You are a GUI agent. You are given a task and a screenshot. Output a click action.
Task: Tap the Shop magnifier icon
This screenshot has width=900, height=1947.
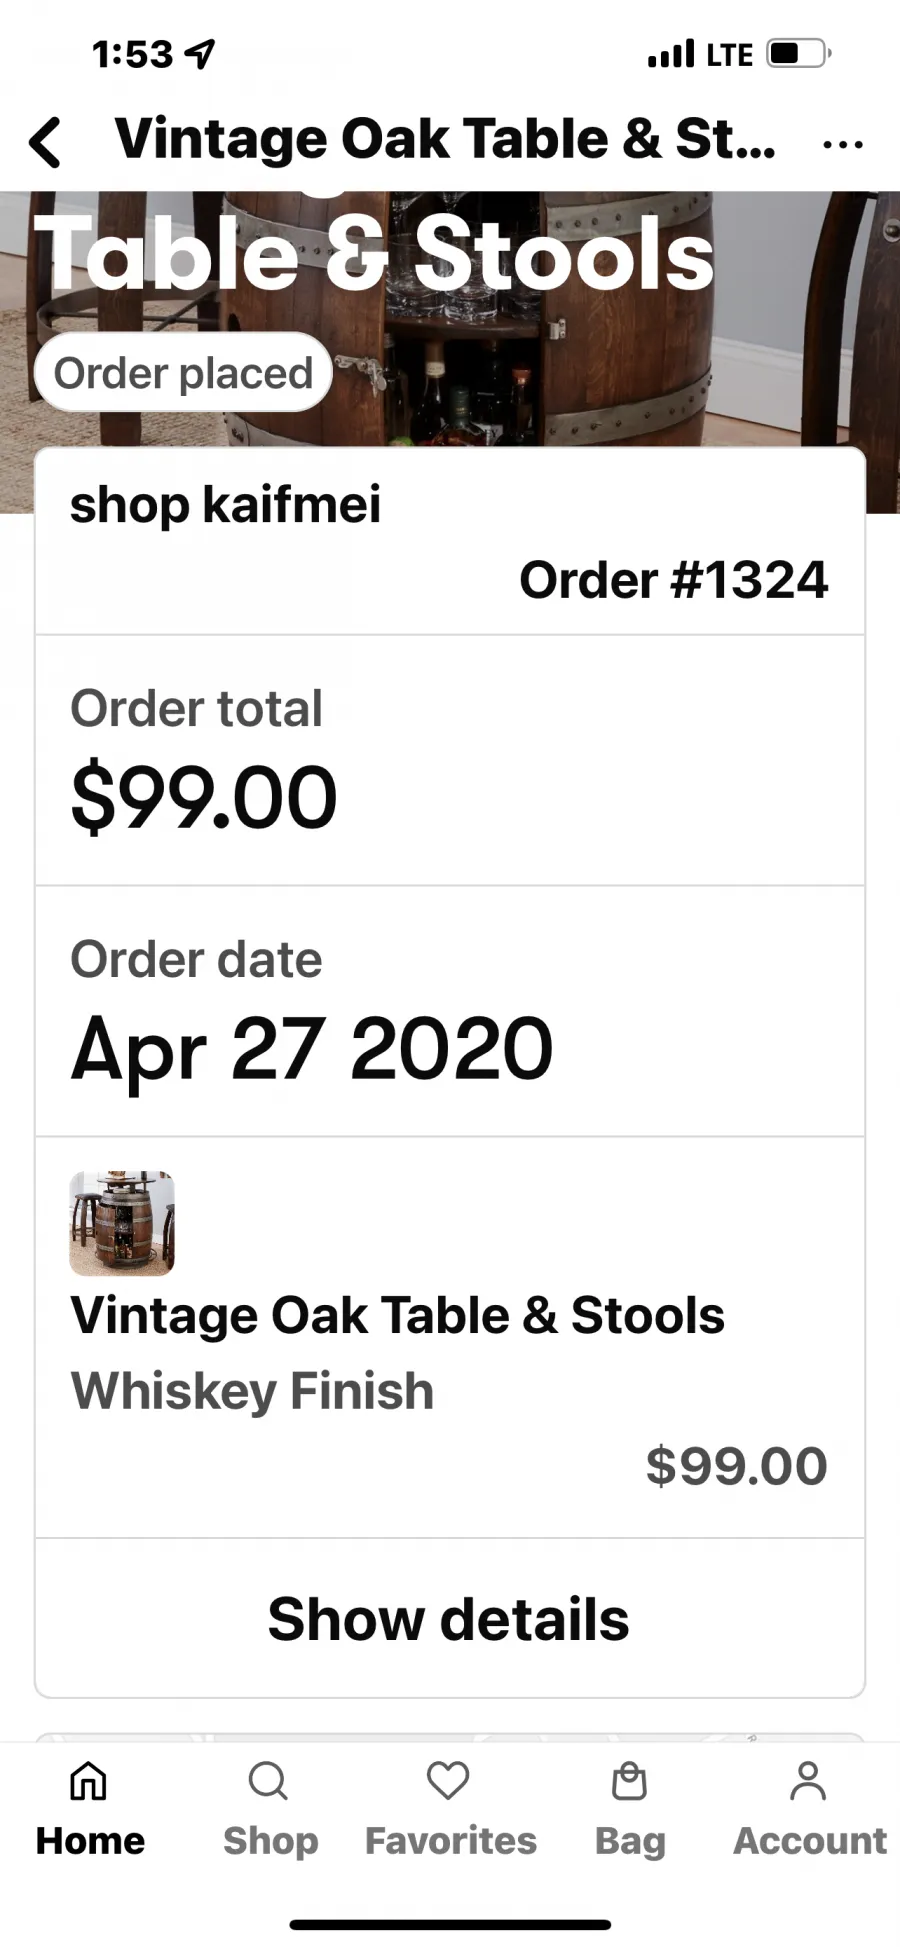pos(268,1780)
